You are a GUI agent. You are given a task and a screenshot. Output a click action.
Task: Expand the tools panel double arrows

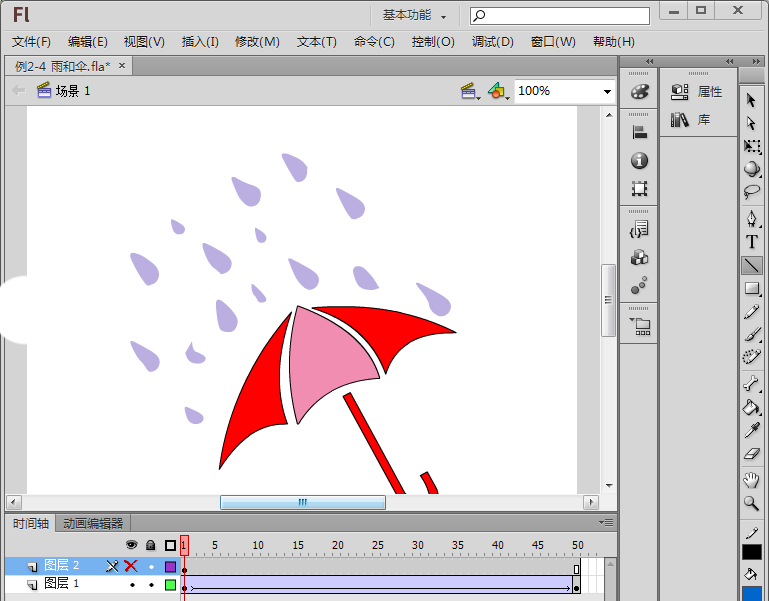tap(756, 61)
